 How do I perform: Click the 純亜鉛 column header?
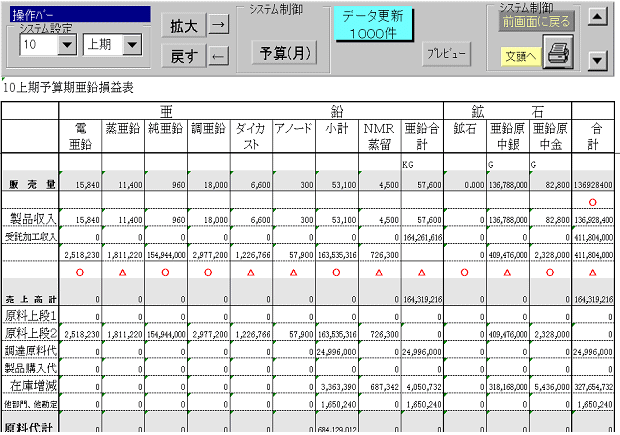pyautogui.click(x=166, y=136)
